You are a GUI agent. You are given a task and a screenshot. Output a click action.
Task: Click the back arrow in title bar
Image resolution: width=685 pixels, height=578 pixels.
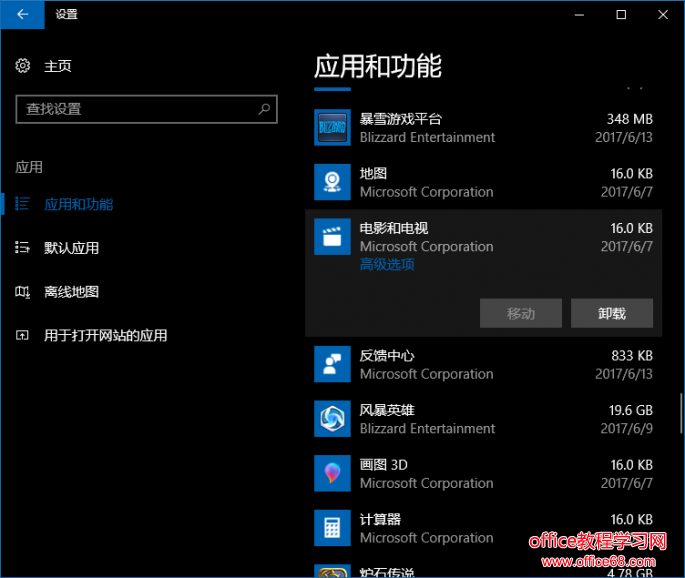click(22, 14)
